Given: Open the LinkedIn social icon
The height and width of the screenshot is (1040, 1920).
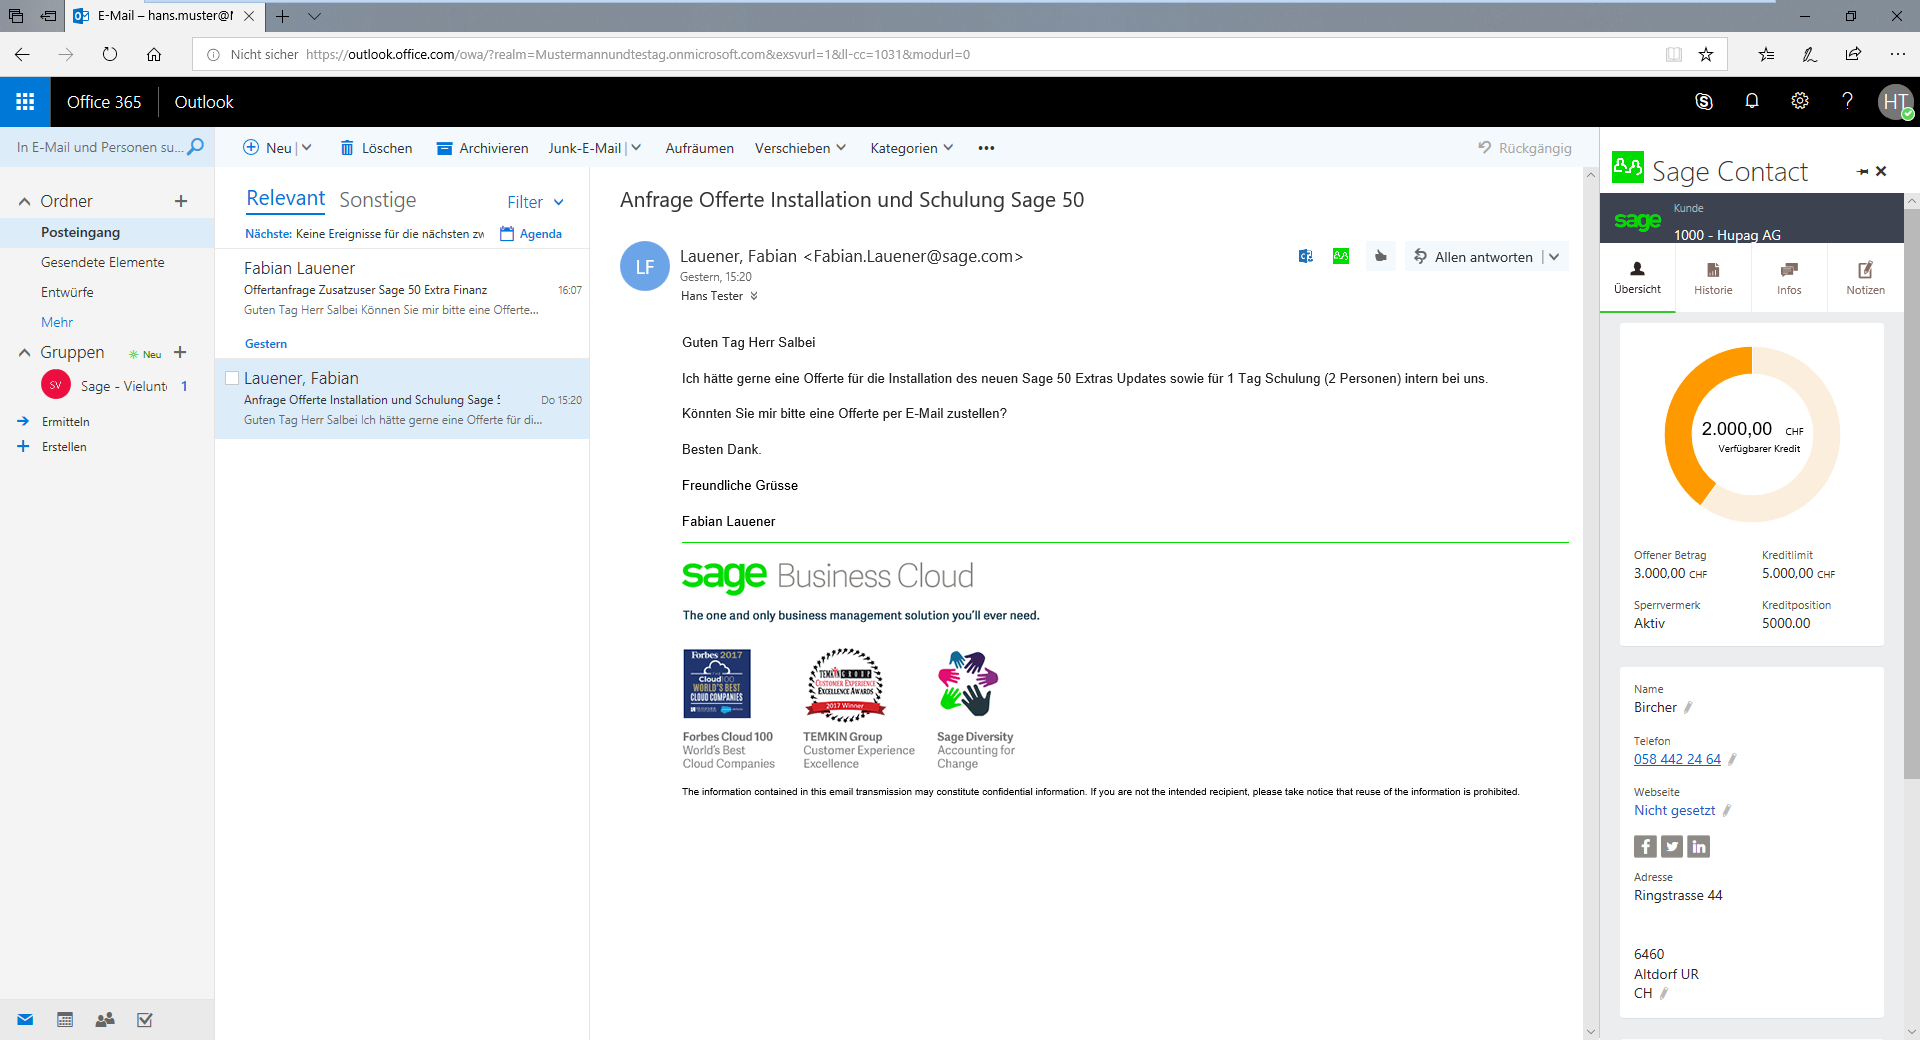Looking at the screenshot, I should click(1699, 847).
